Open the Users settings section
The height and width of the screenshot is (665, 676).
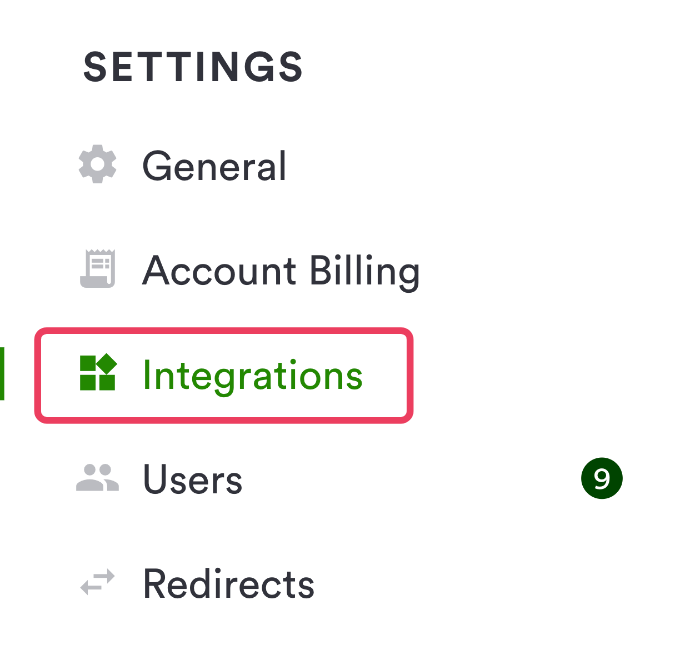point(192,480)
